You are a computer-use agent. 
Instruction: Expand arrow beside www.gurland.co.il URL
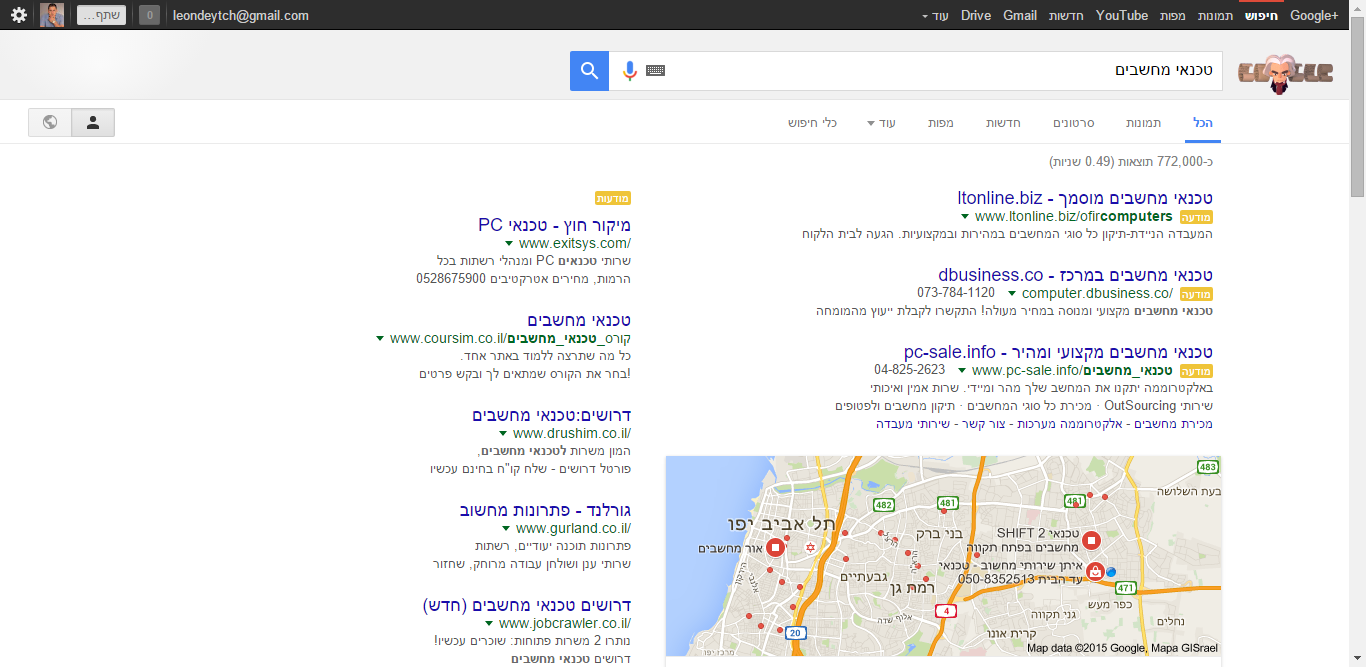506,529
